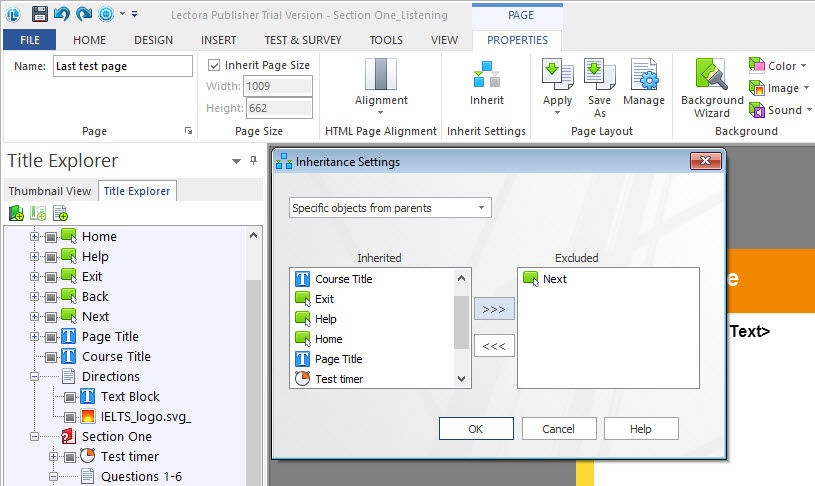Toggle the gray box beside Course Title tree item
Image resolution: width=815 pixels, height=486 pixels.
pos(50,357)
